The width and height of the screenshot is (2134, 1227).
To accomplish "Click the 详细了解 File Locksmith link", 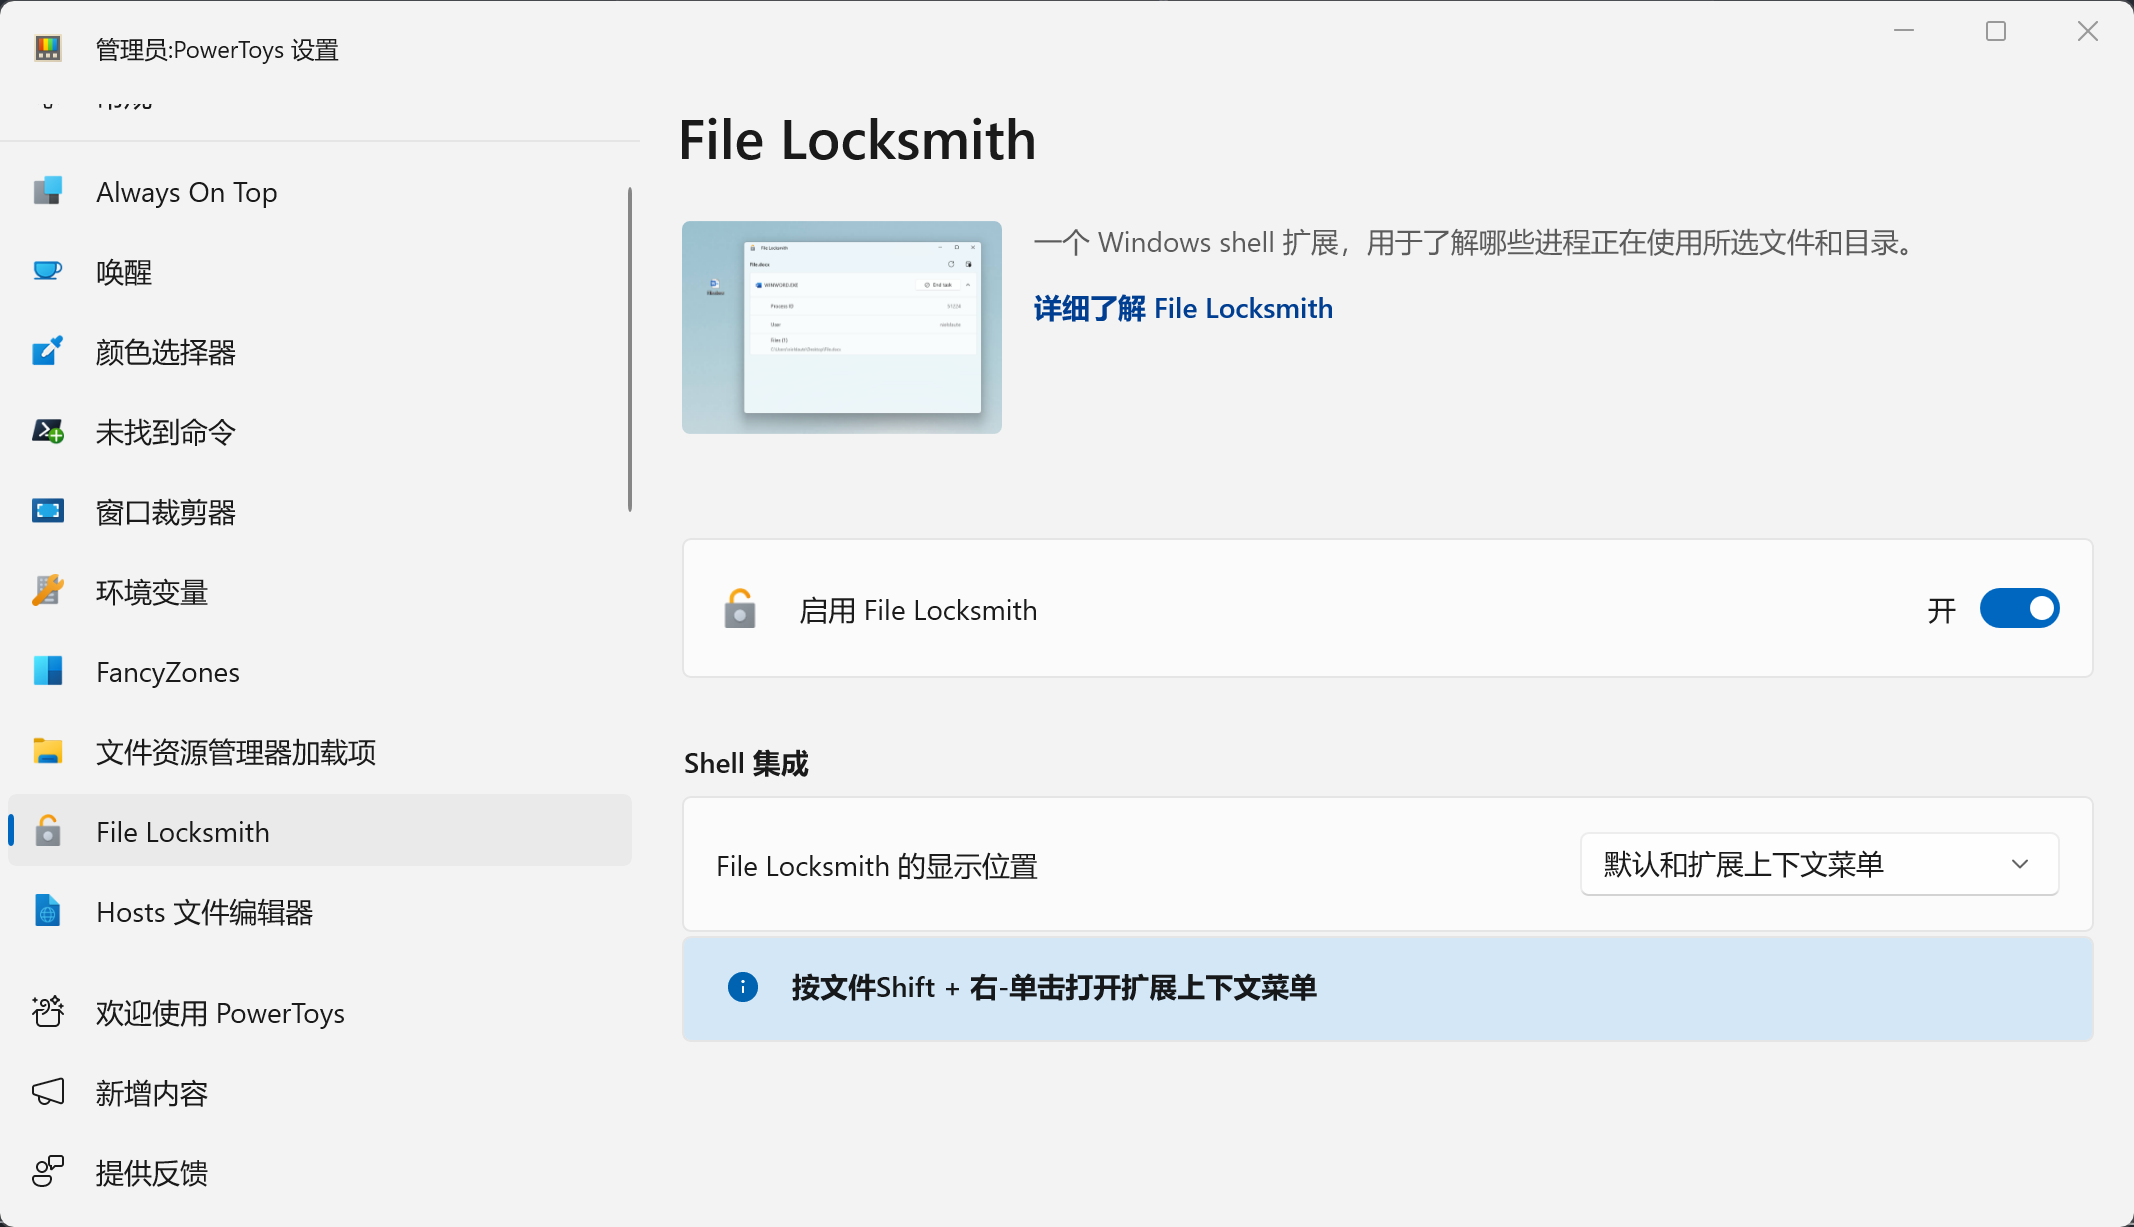I will click(1183, 308).
